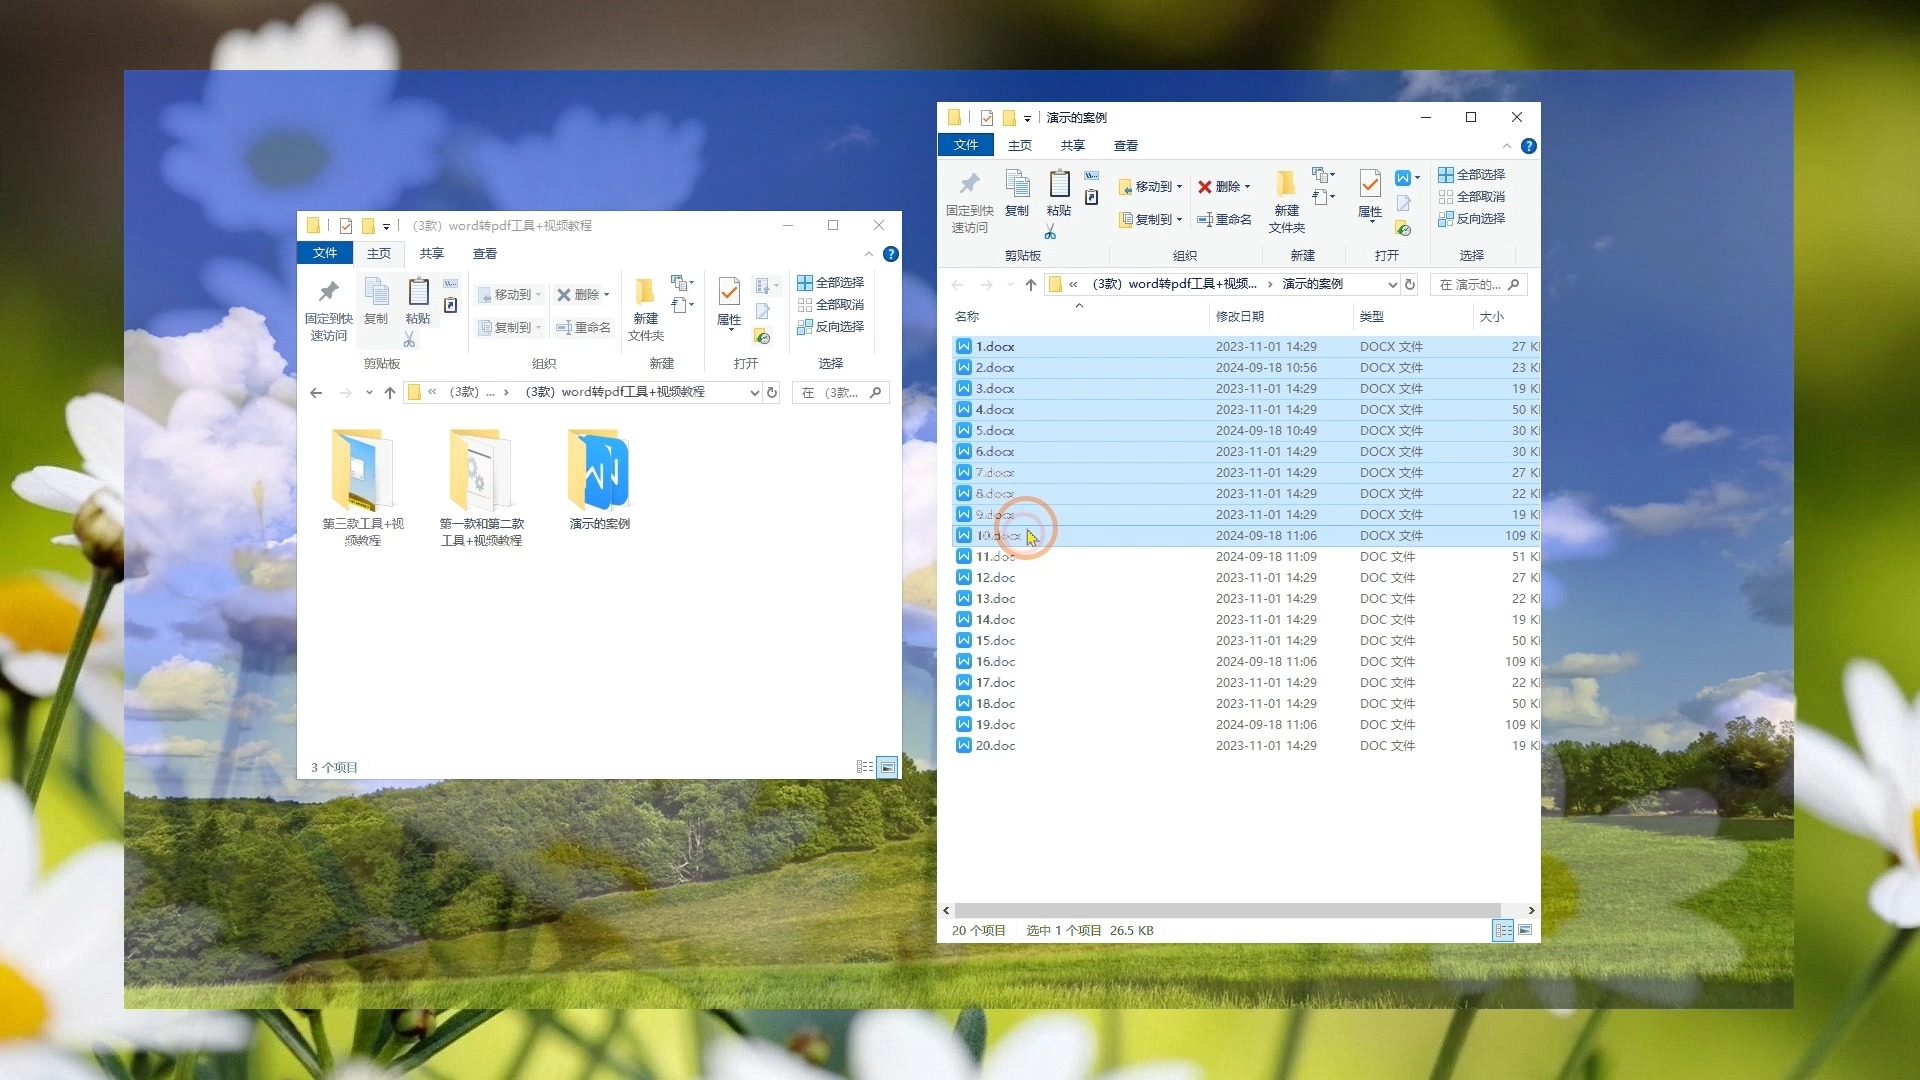Image resolution: width=1920 pixels, height=1080 pixels.
Task: Switch to View tab in right window
Action: pos(1126,146)
